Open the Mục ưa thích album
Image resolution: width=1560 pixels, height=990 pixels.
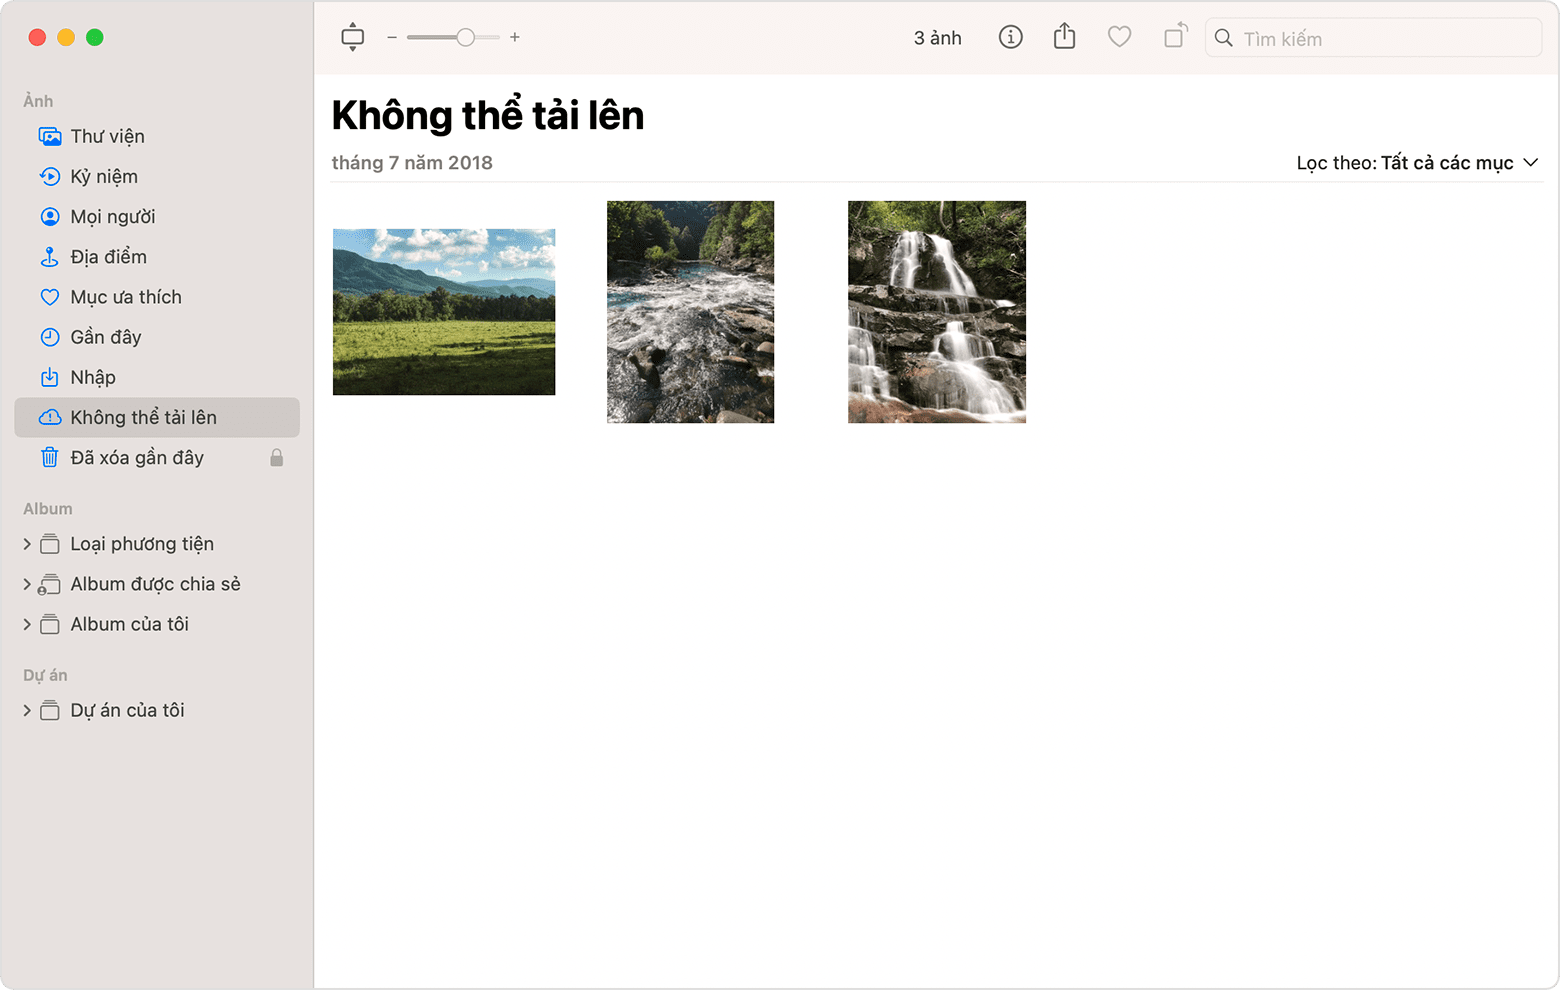pos(125,297)
